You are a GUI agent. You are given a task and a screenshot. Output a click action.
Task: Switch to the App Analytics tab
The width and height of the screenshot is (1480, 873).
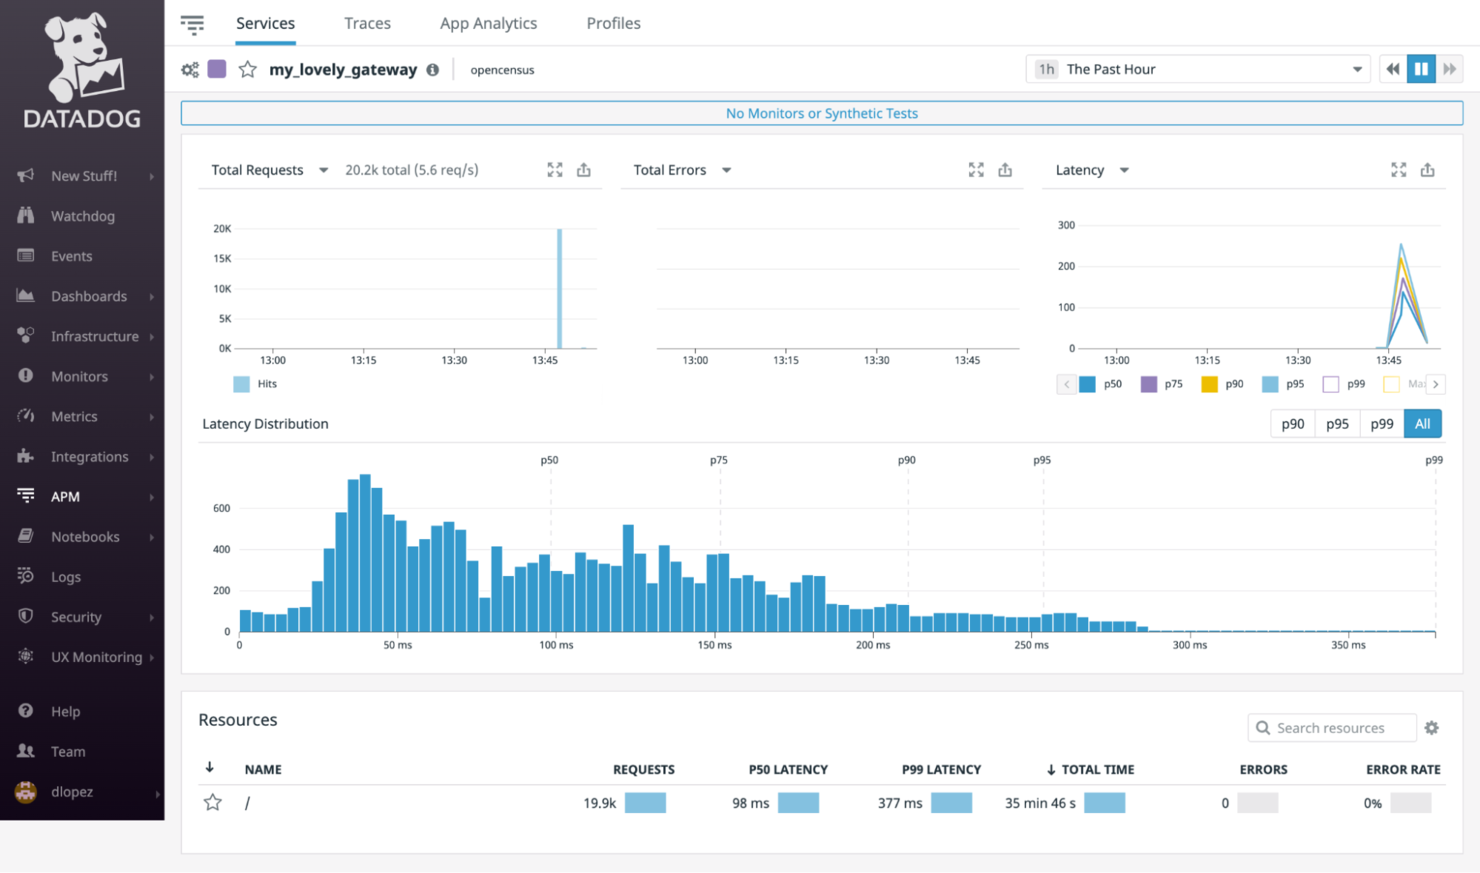pyautogui.click(x=488, y=23)
